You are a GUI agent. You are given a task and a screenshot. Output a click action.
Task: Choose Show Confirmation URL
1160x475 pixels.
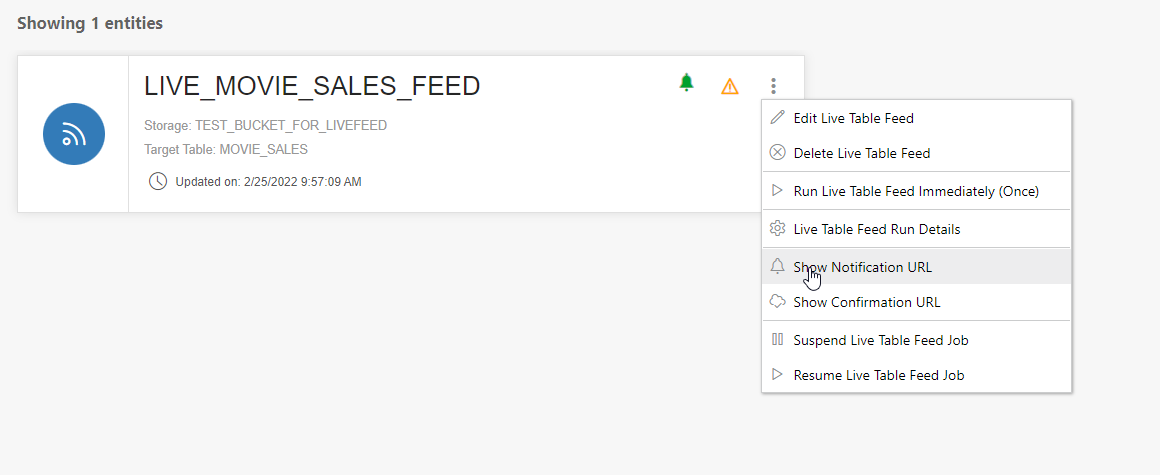pyautogui.click(x=866, y=302)
